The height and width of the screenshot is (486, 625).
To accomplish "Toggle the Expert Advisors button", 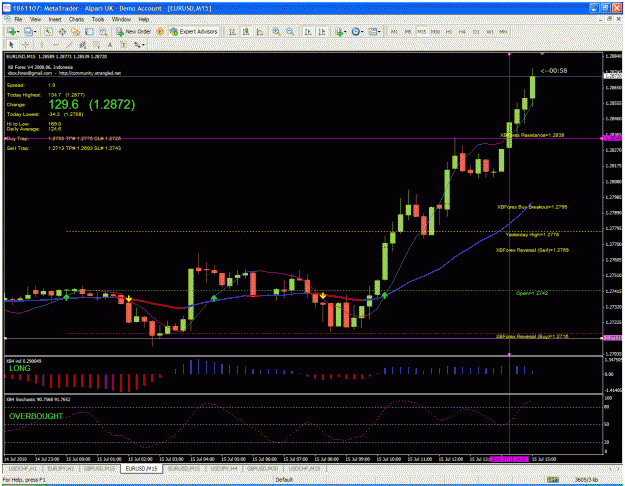I will click(x=194, y=31).
